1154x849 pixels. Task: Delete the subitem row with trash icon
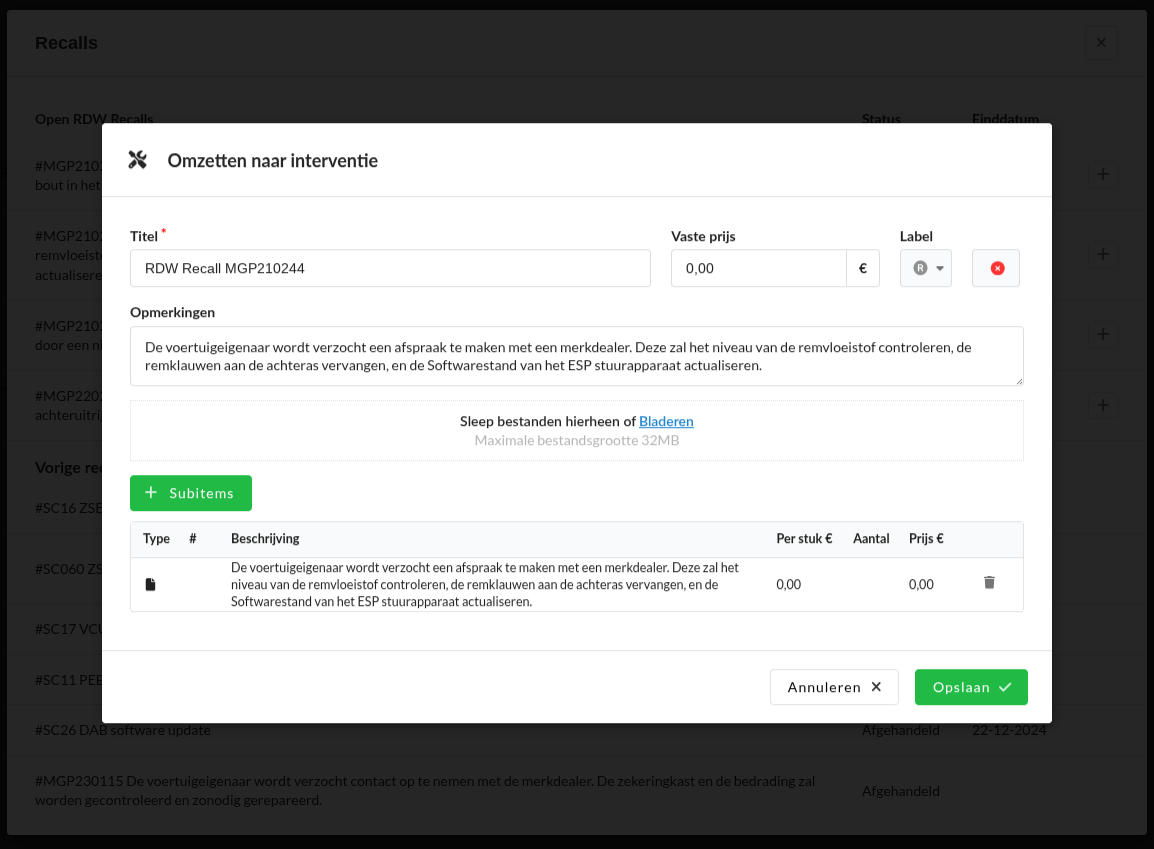pos(989,583)
